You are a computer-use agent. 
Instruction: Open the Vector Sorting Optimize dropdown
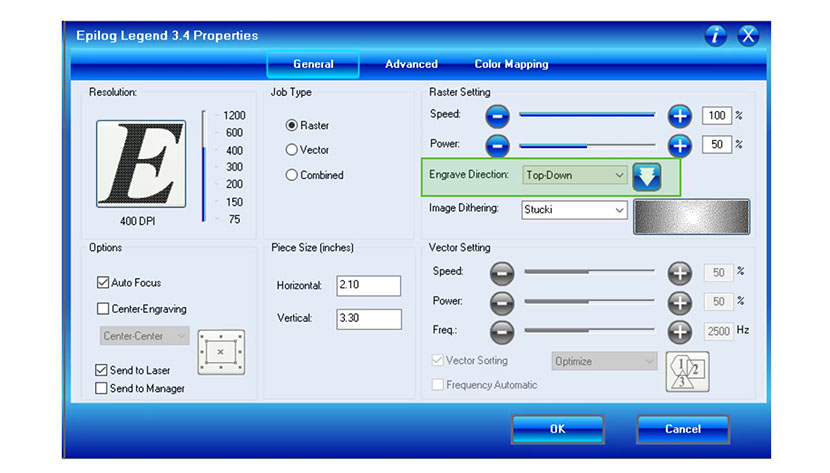coord(605,361)
